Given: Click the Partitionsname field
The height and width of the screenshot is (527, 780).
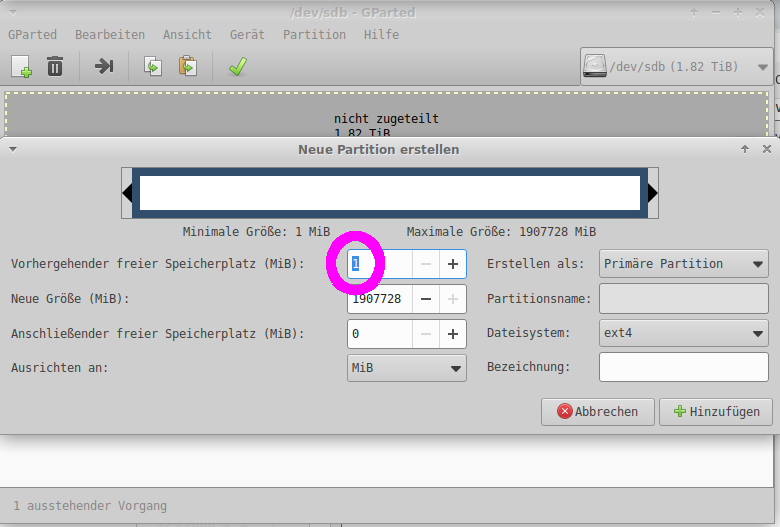Looking at the screenshot, I should [683, 299].
